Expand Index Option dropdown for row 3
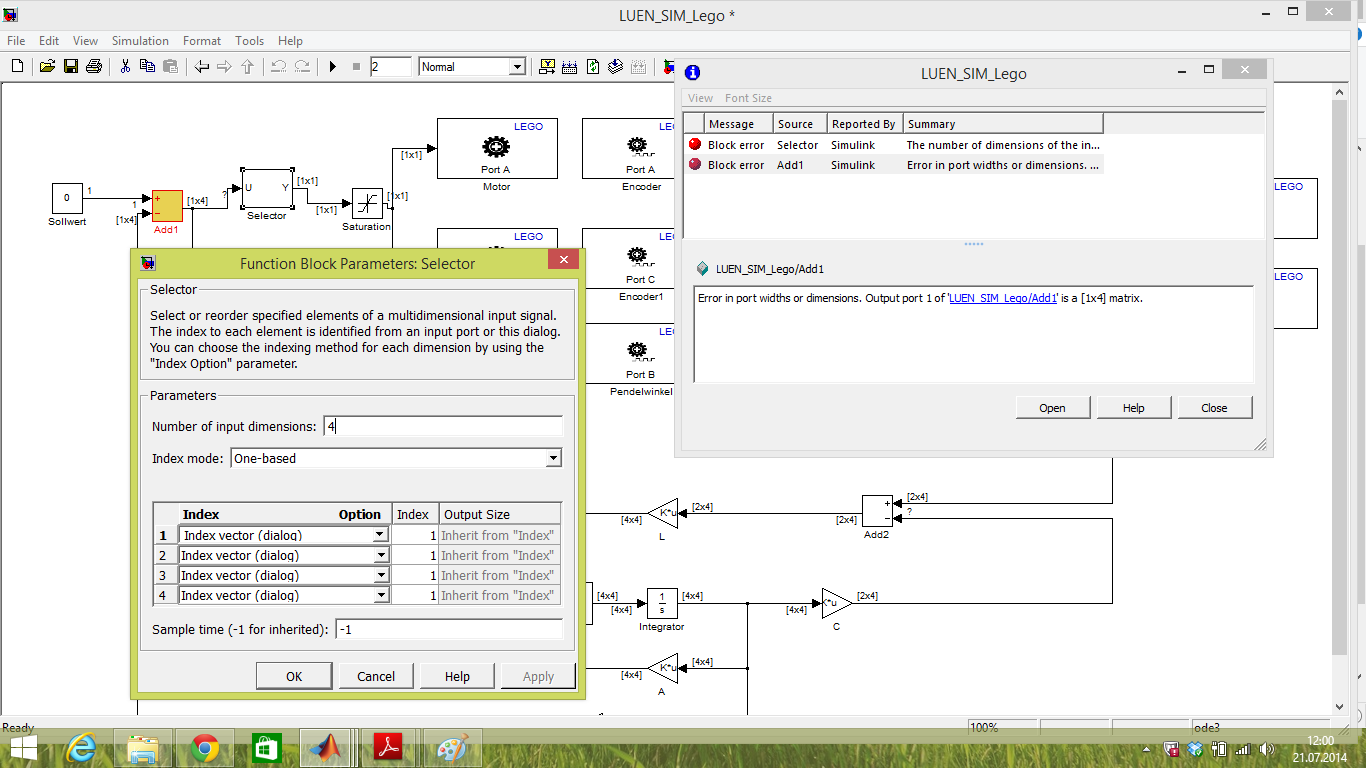This screenshot has height=768, width=1366. (x=380, y=575)
